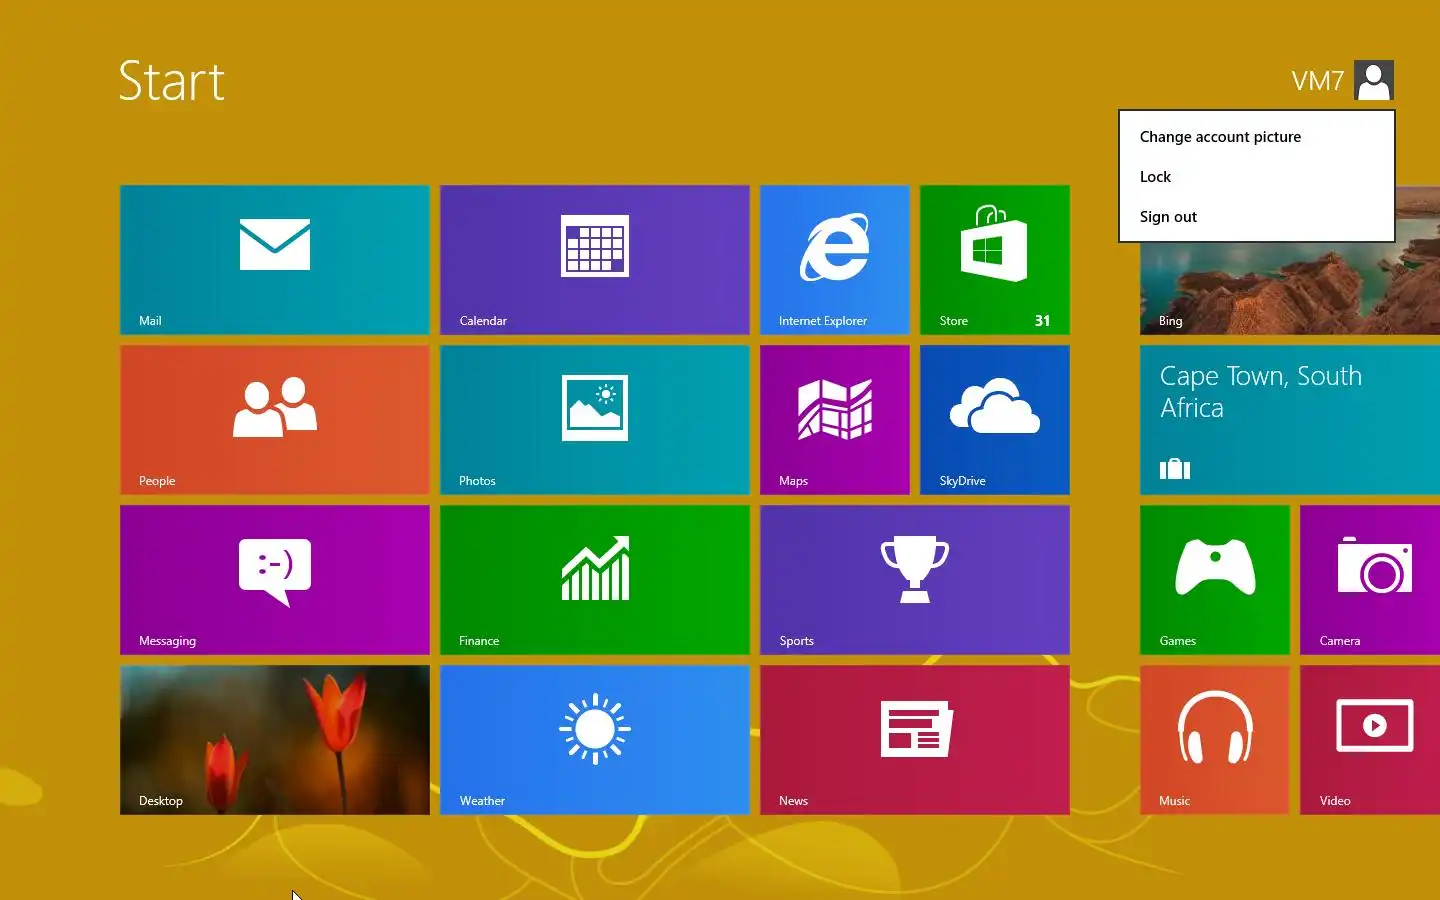This screenshot has height=900, width=1440.
Task: Open the Finance chart tile
Action: tap(595, 580)
